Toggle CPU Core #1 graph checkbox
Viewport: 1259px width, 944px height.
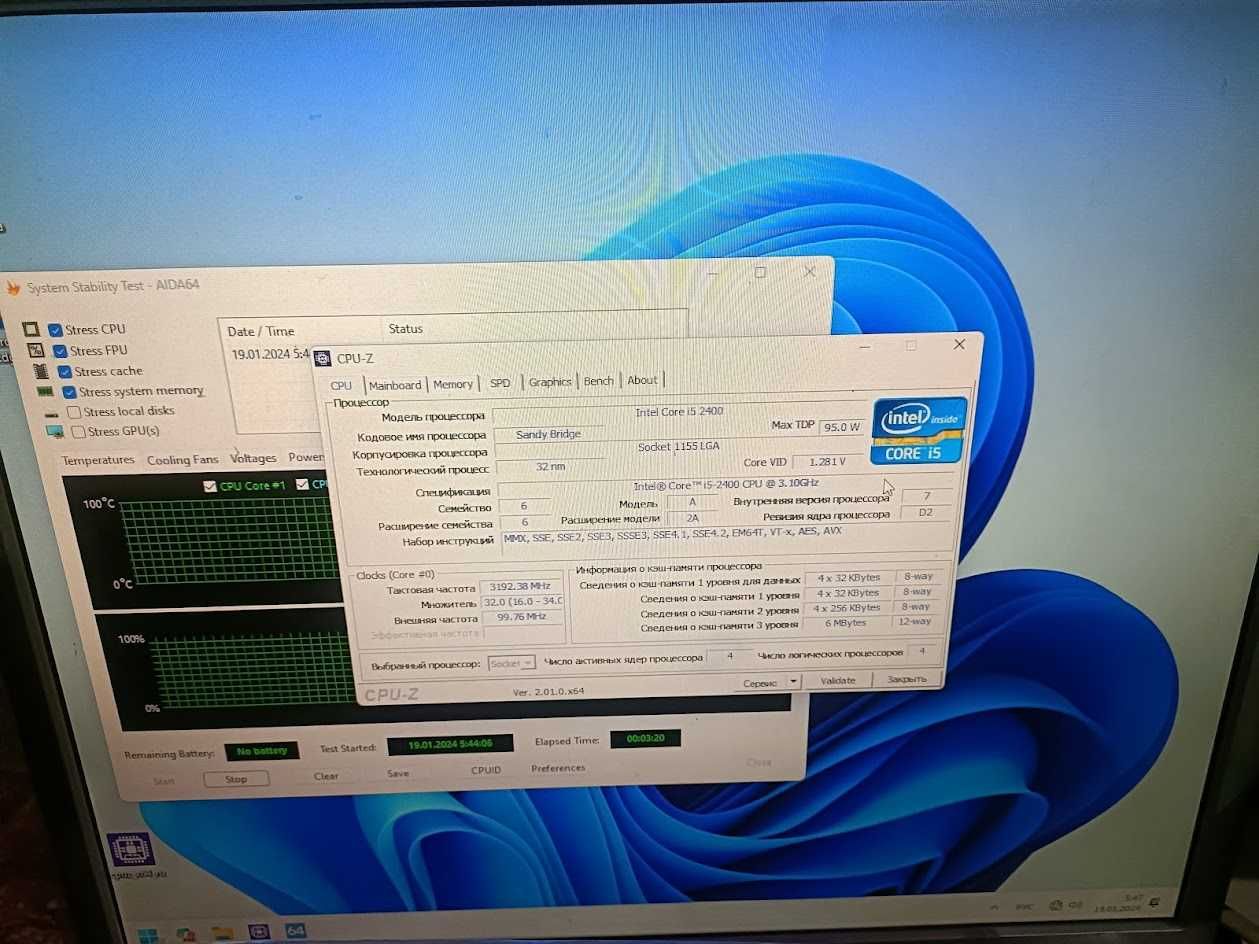209,486
